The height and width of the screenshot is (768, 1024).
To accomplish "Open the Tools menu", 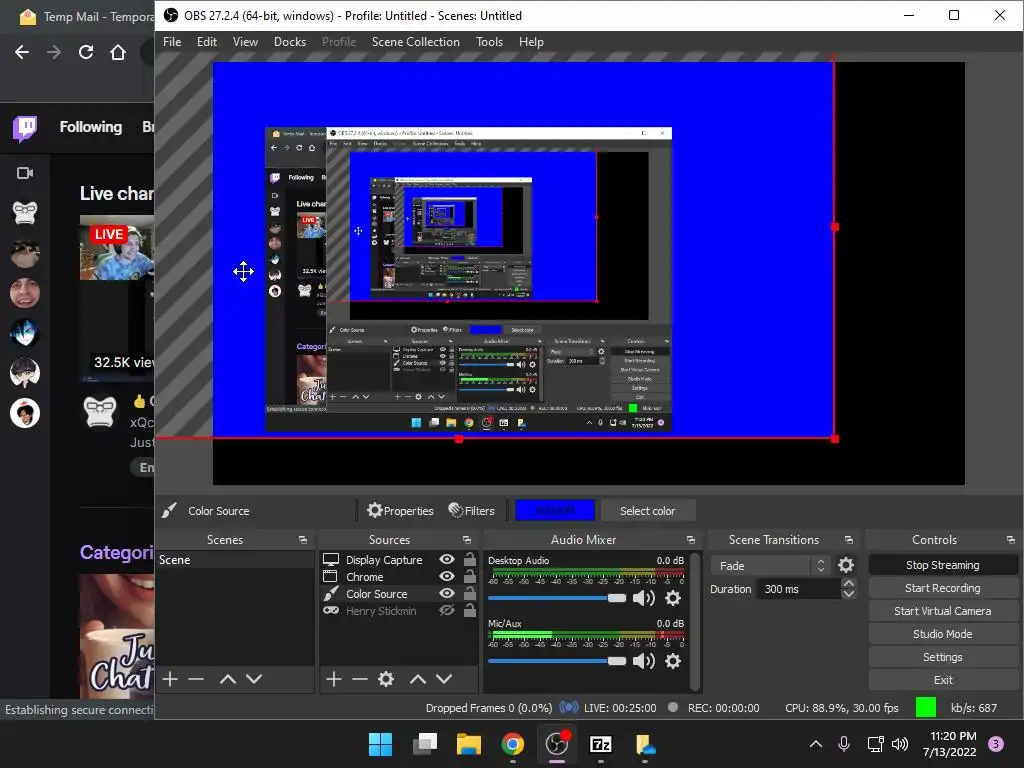I will click(489, 42).
